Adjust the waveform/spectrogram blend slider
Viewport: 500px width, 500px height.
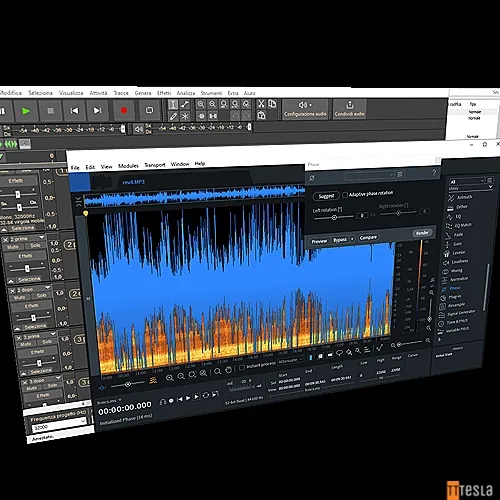coord(128,385)
